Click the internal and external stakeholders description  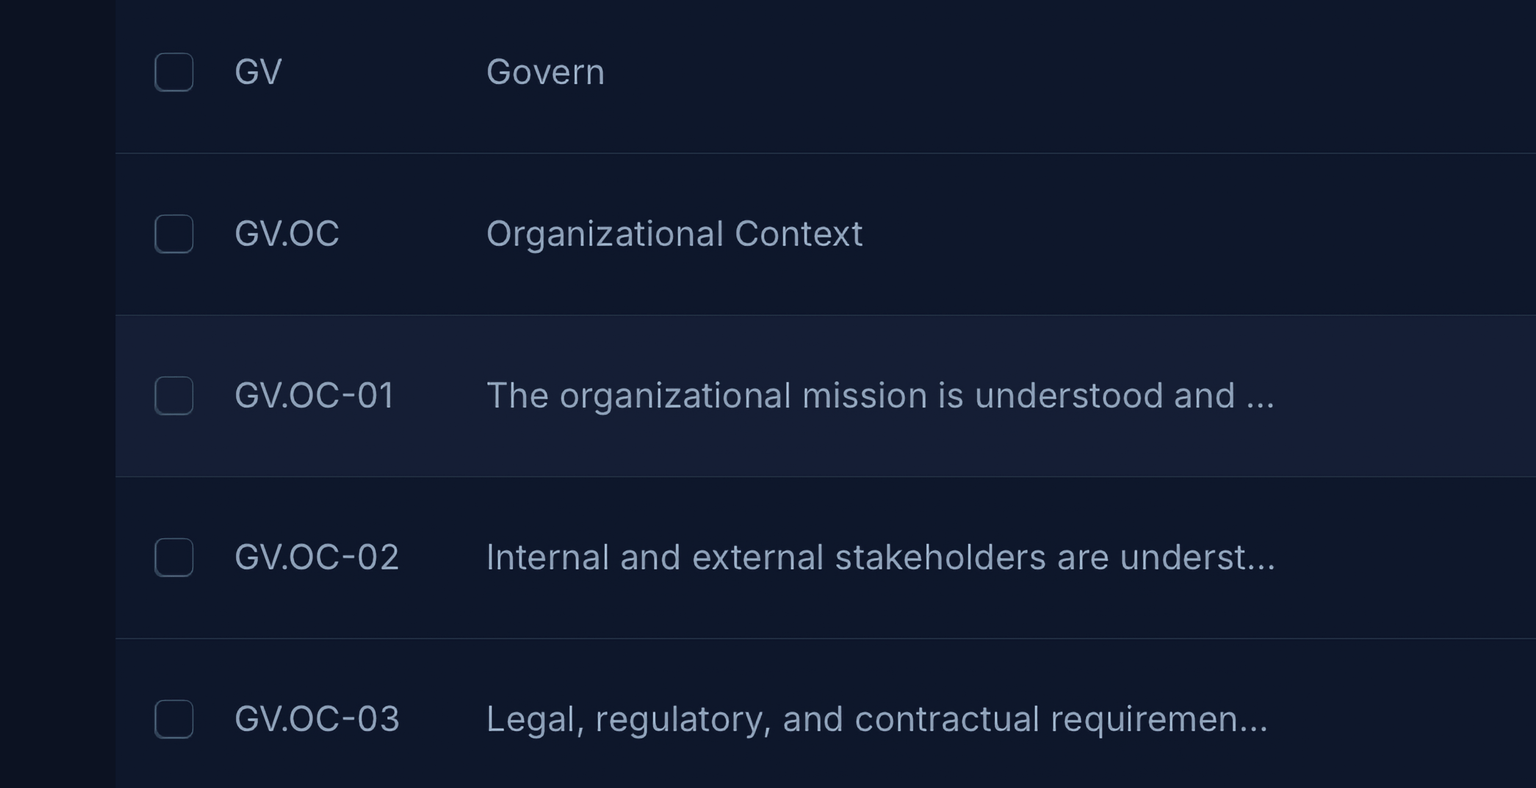(880, 557)
